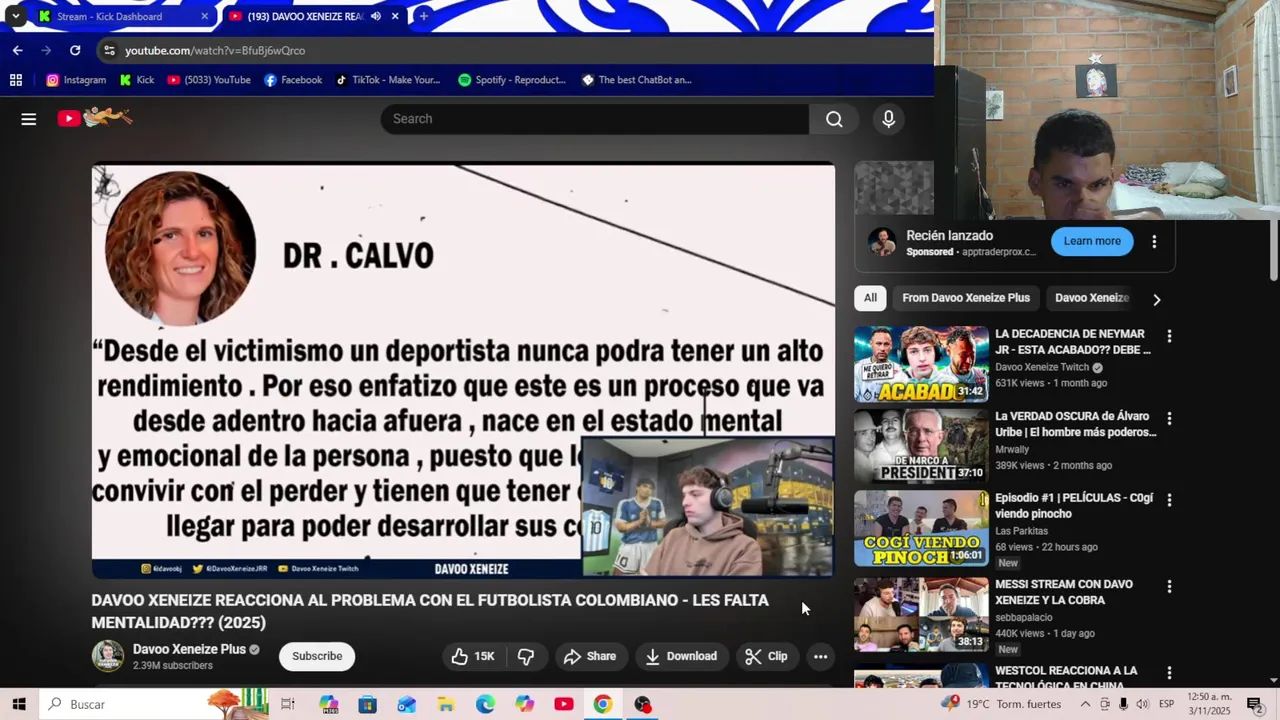Open the Álvaro Uribe video thumbnail

[921, 446]
